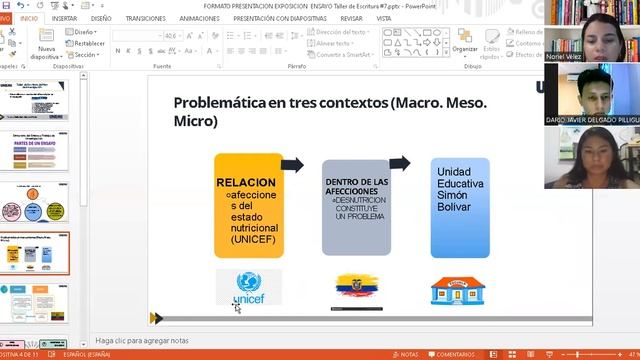Select the straight line shape in gallery
The image size is (640, 360).
click(407, 32)
